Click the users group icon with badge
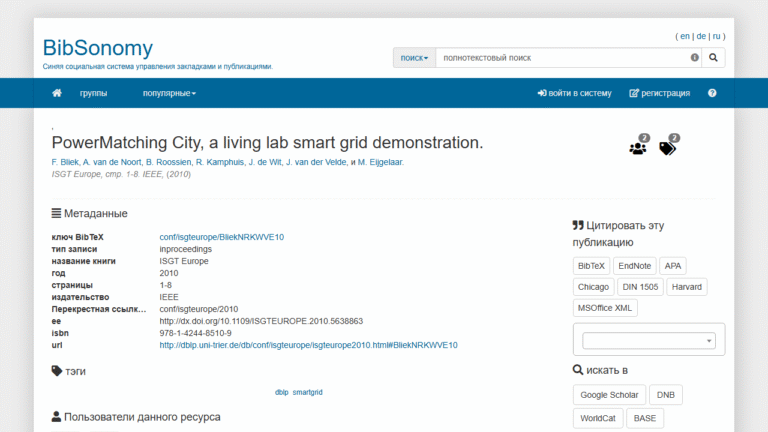 point(638,147)
